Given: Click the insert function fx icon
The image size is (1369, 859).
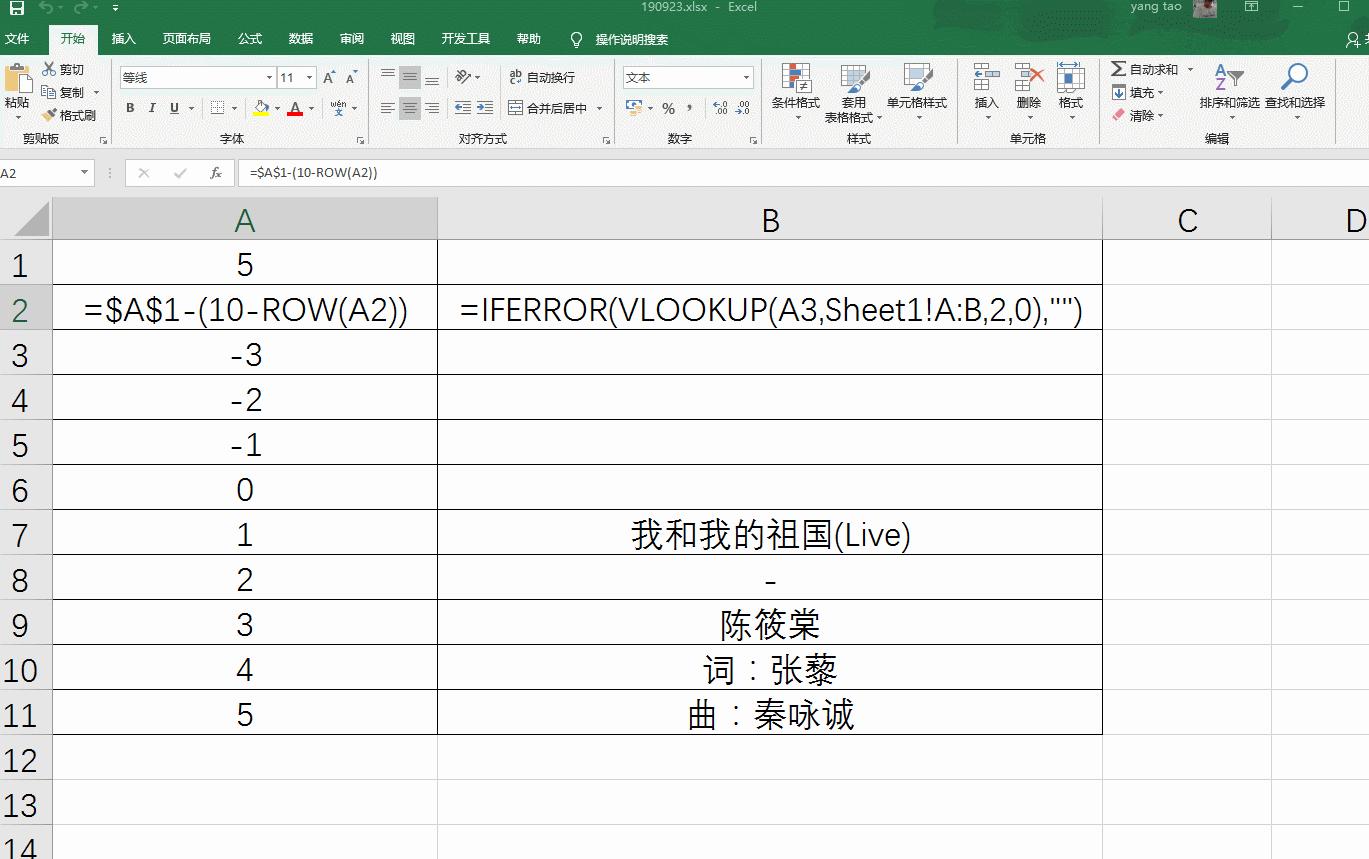Looking at the screenshot, I should click(216, 173).
